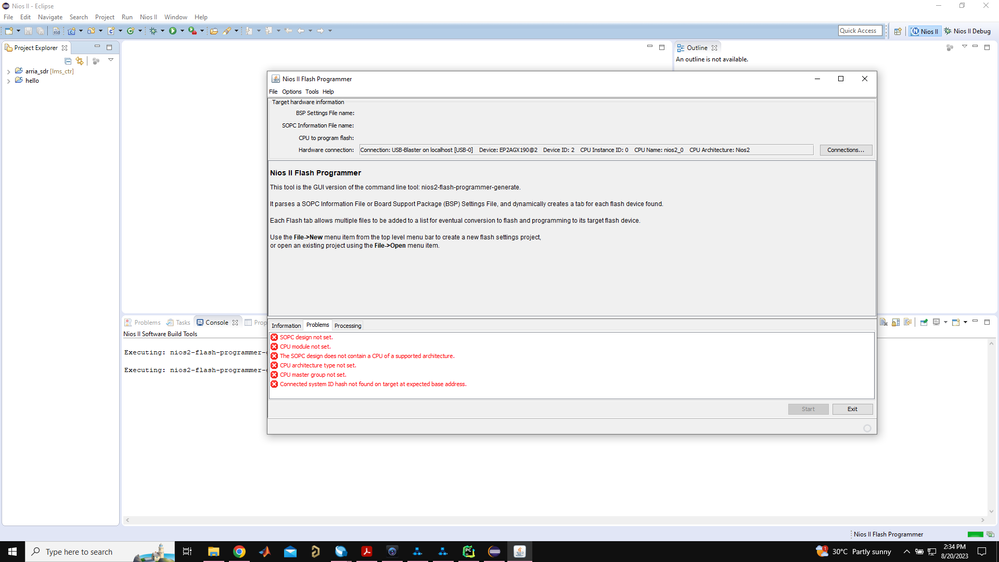Click the Build (010) icon in toolbar

pyautogui.click(x=56, y=31)
